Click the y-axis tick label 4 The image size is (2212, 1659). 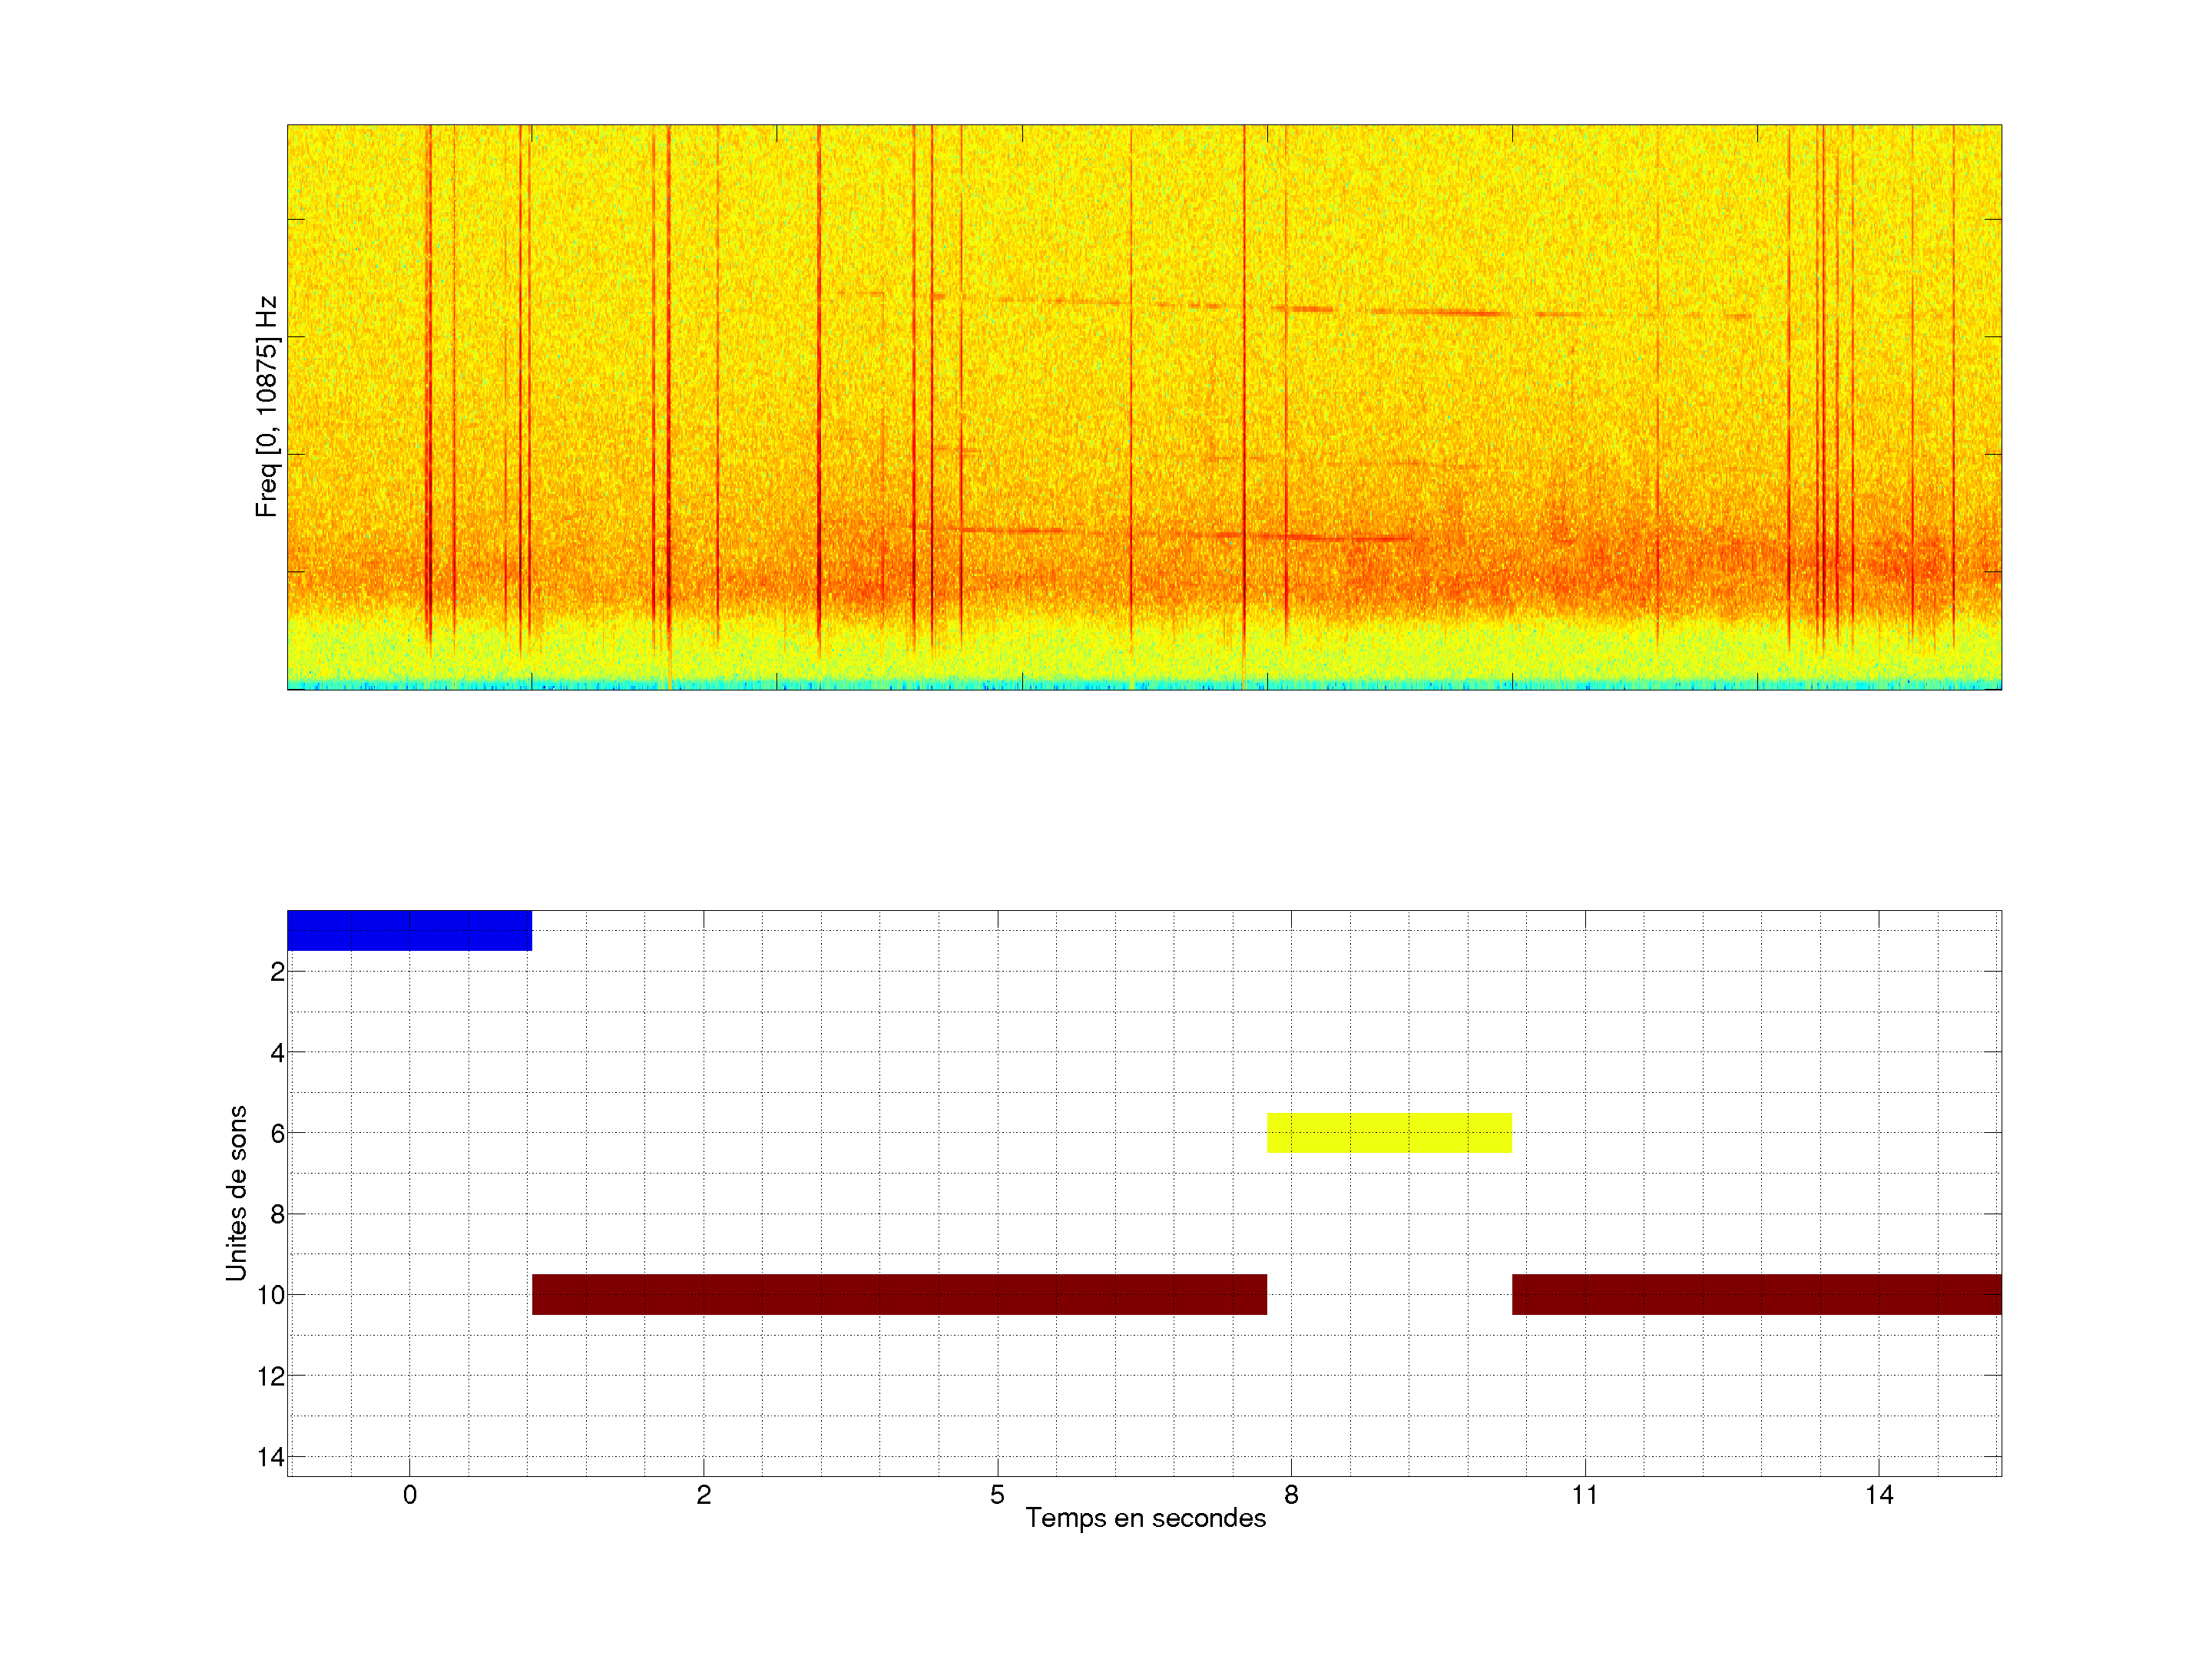pos(277,1052)
